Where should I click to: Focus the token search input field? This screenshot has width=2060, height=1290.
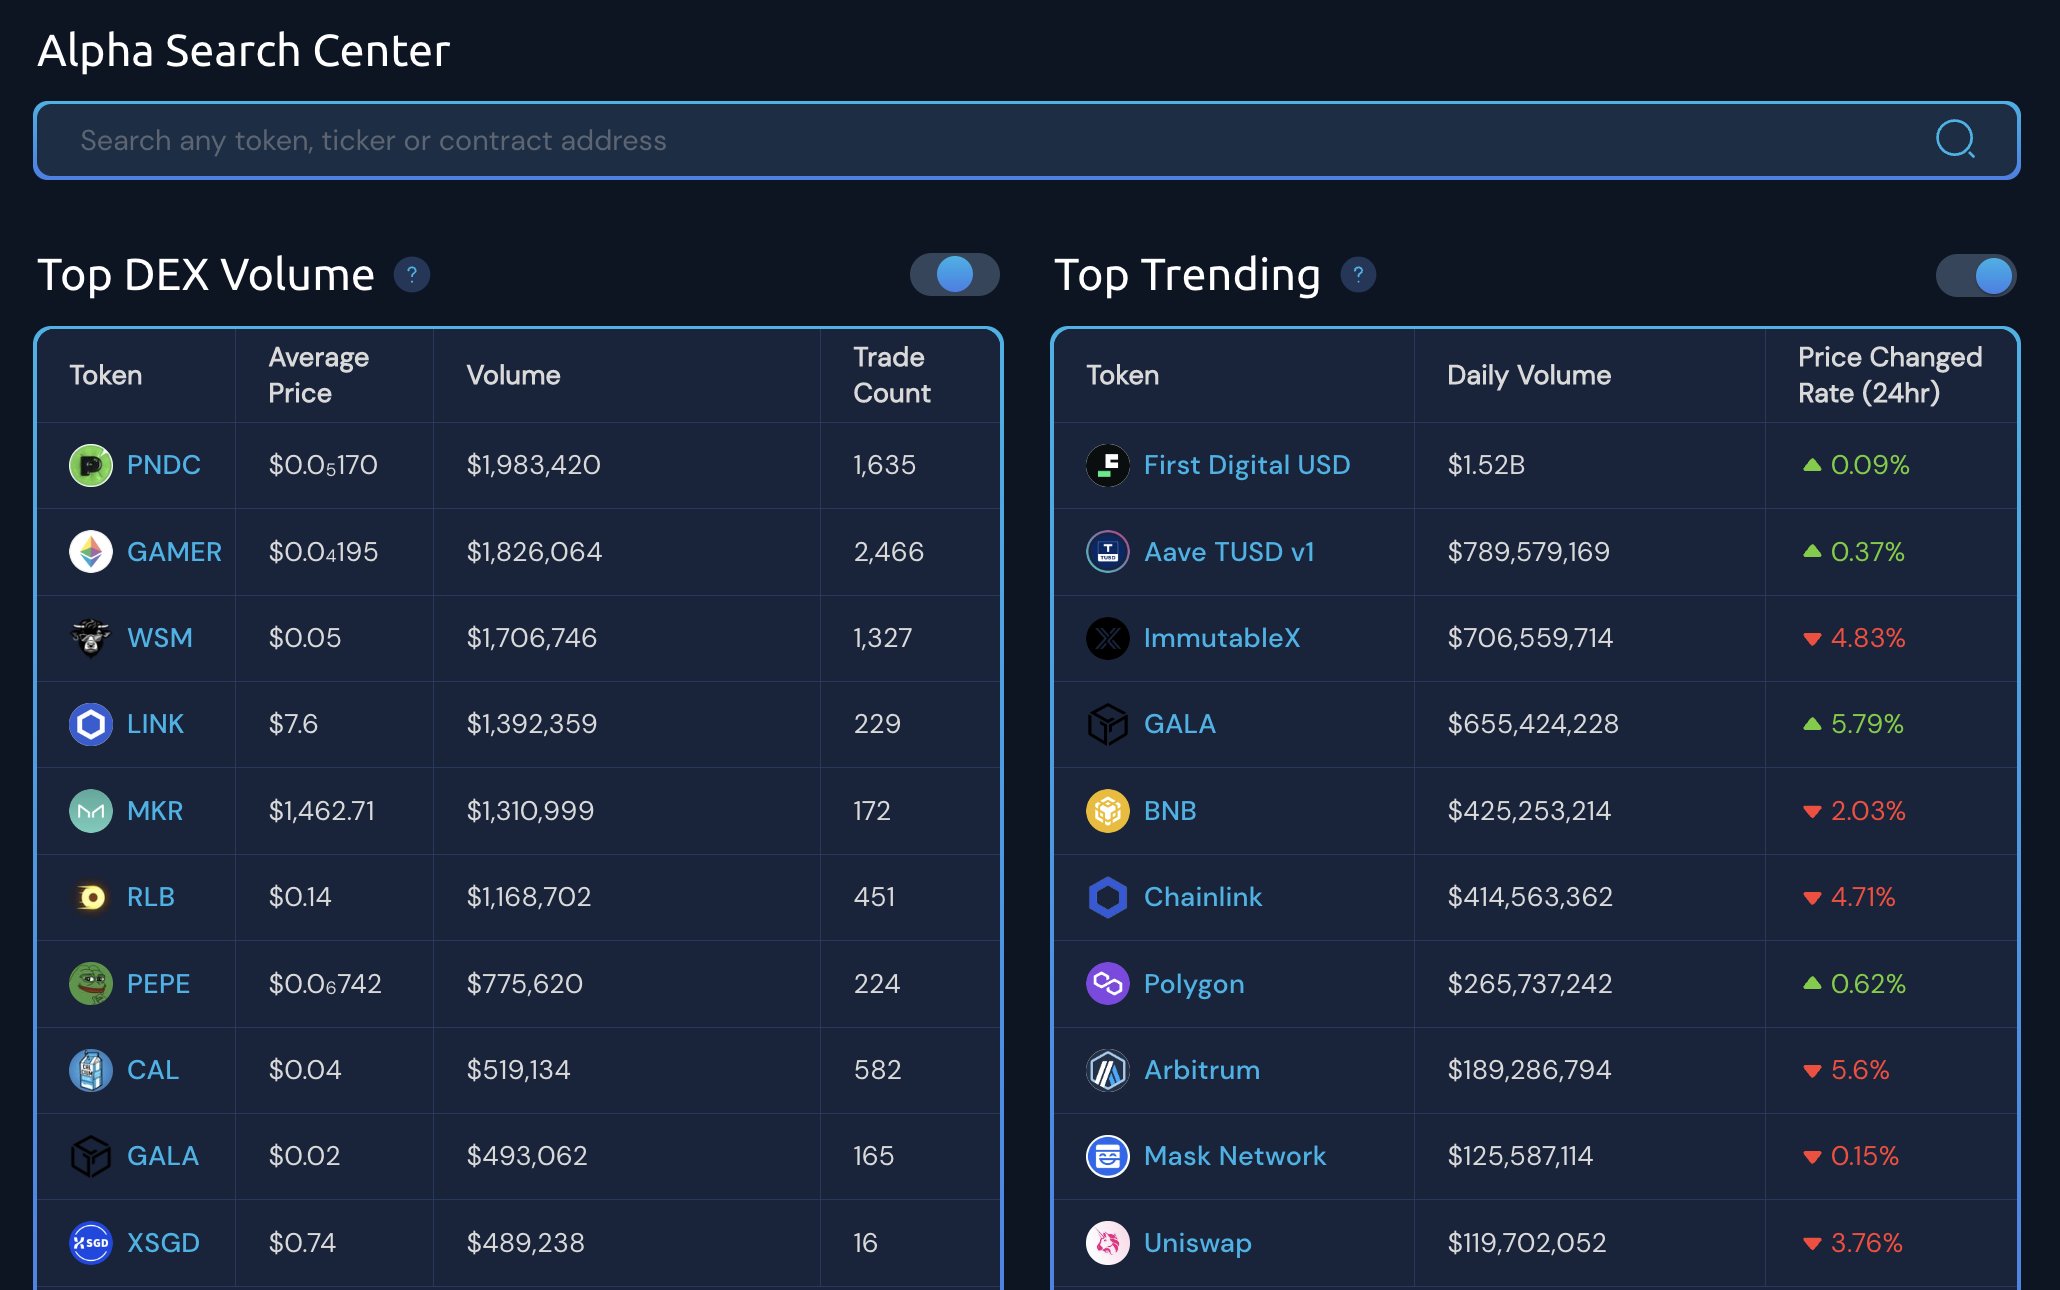pyautogui.click(x=1026, y=140)
